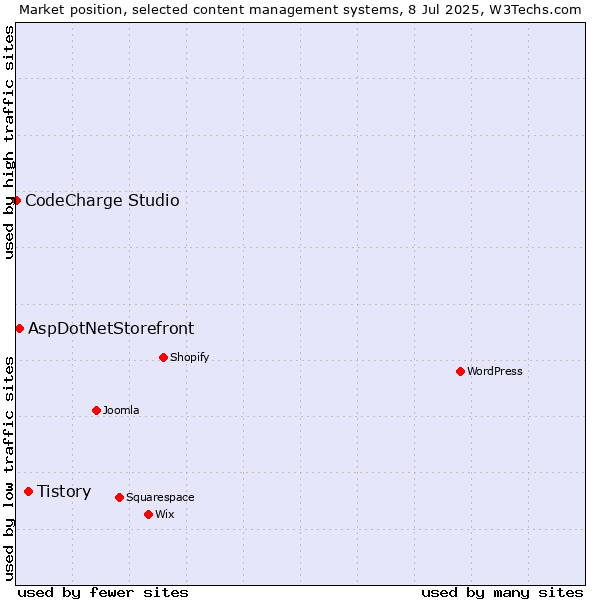Click the 'used by low traffic sites' label
600x600 pixels.
(8, 469)
